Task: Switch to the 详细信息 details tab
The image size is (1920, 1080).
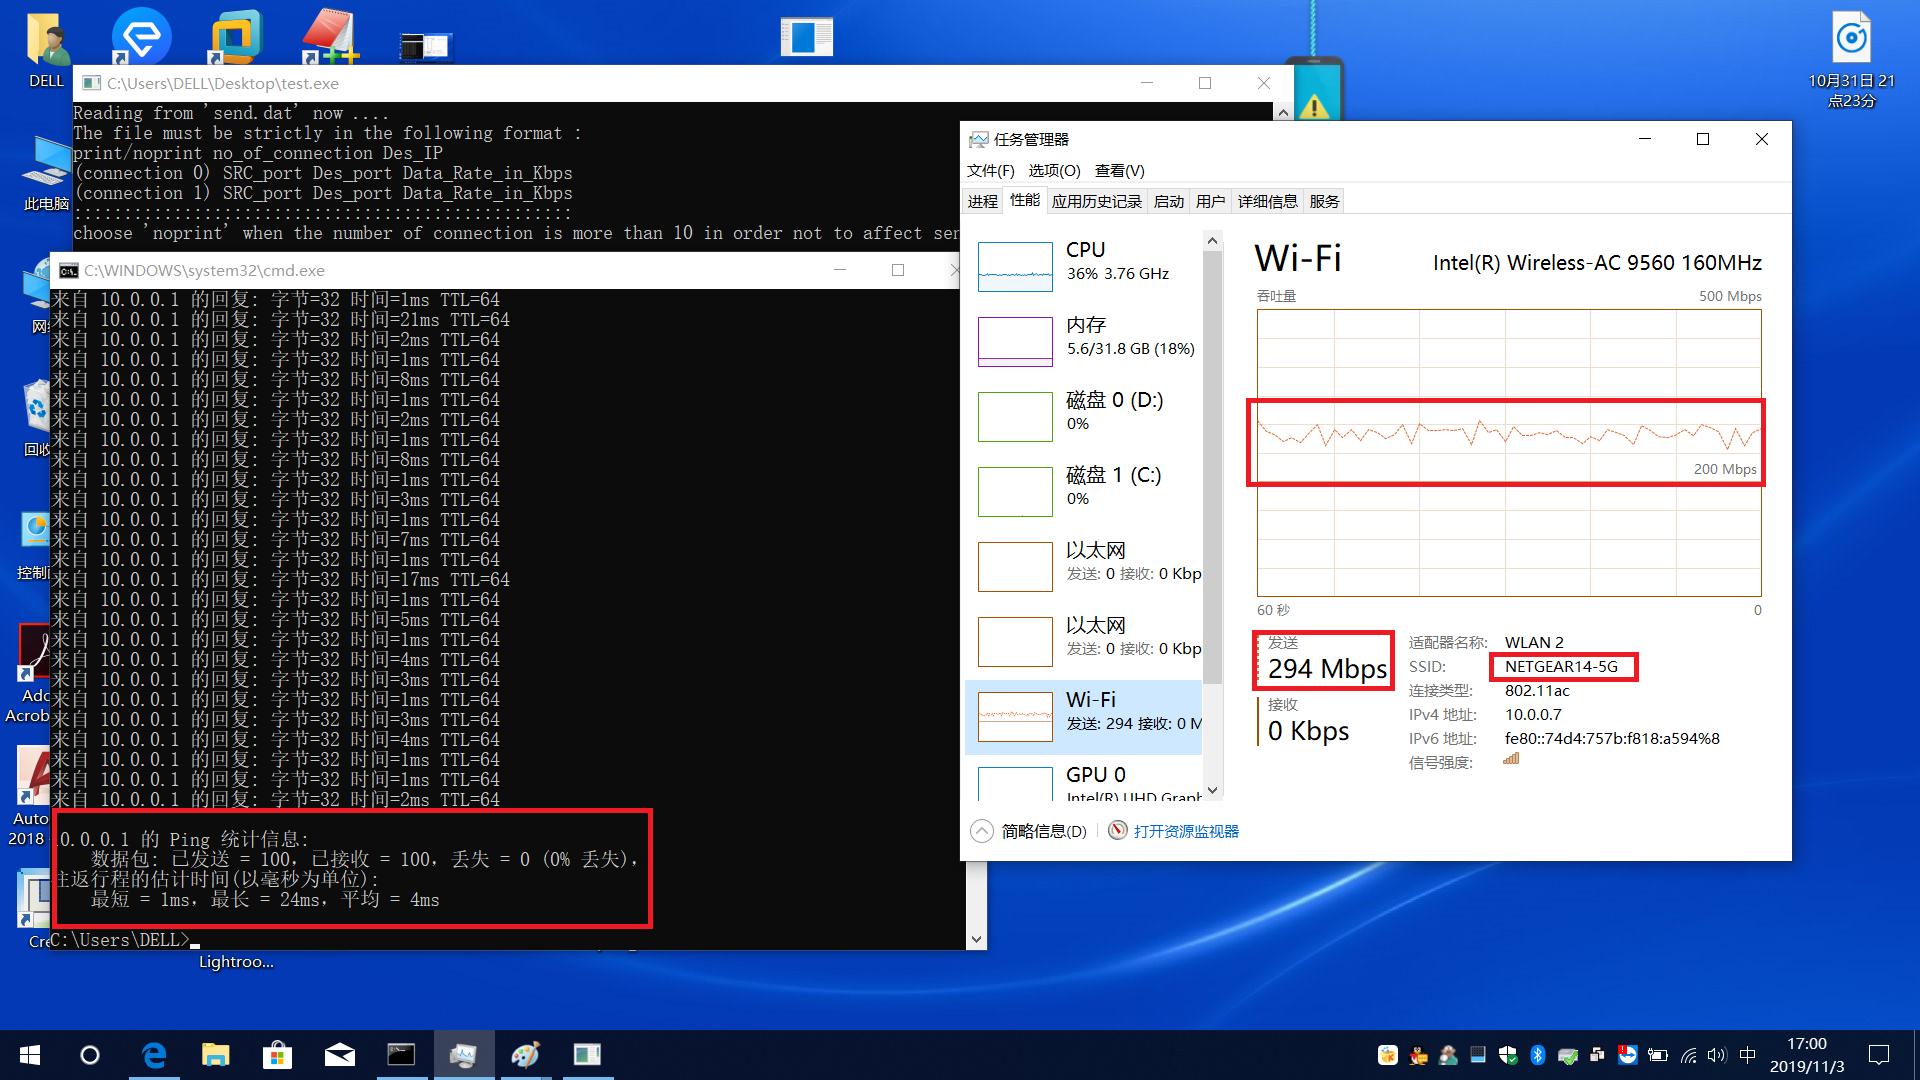Action: 1267,201
